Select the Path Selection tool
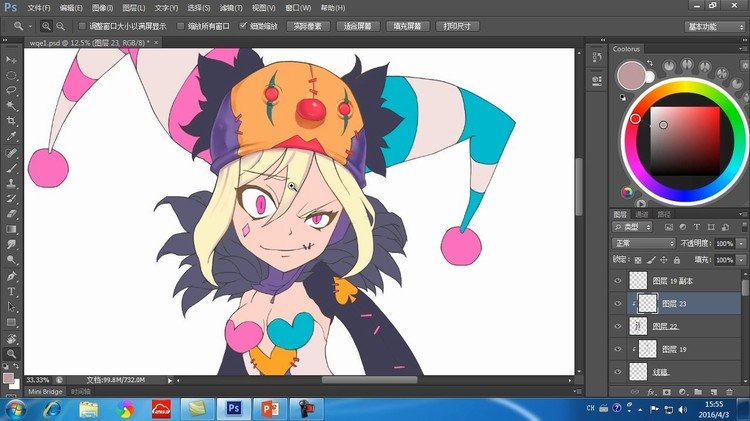The image size is (750, 421). click(x=11, y=307)
